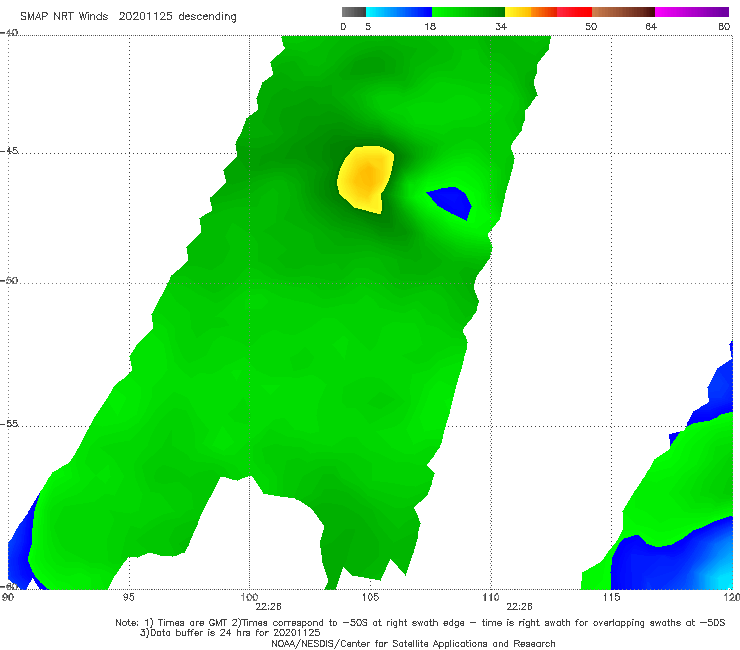Click the swath time '22:26' under longitude 100
The image size is (740, 650).
pyautogui.click(x=269, y=607)
